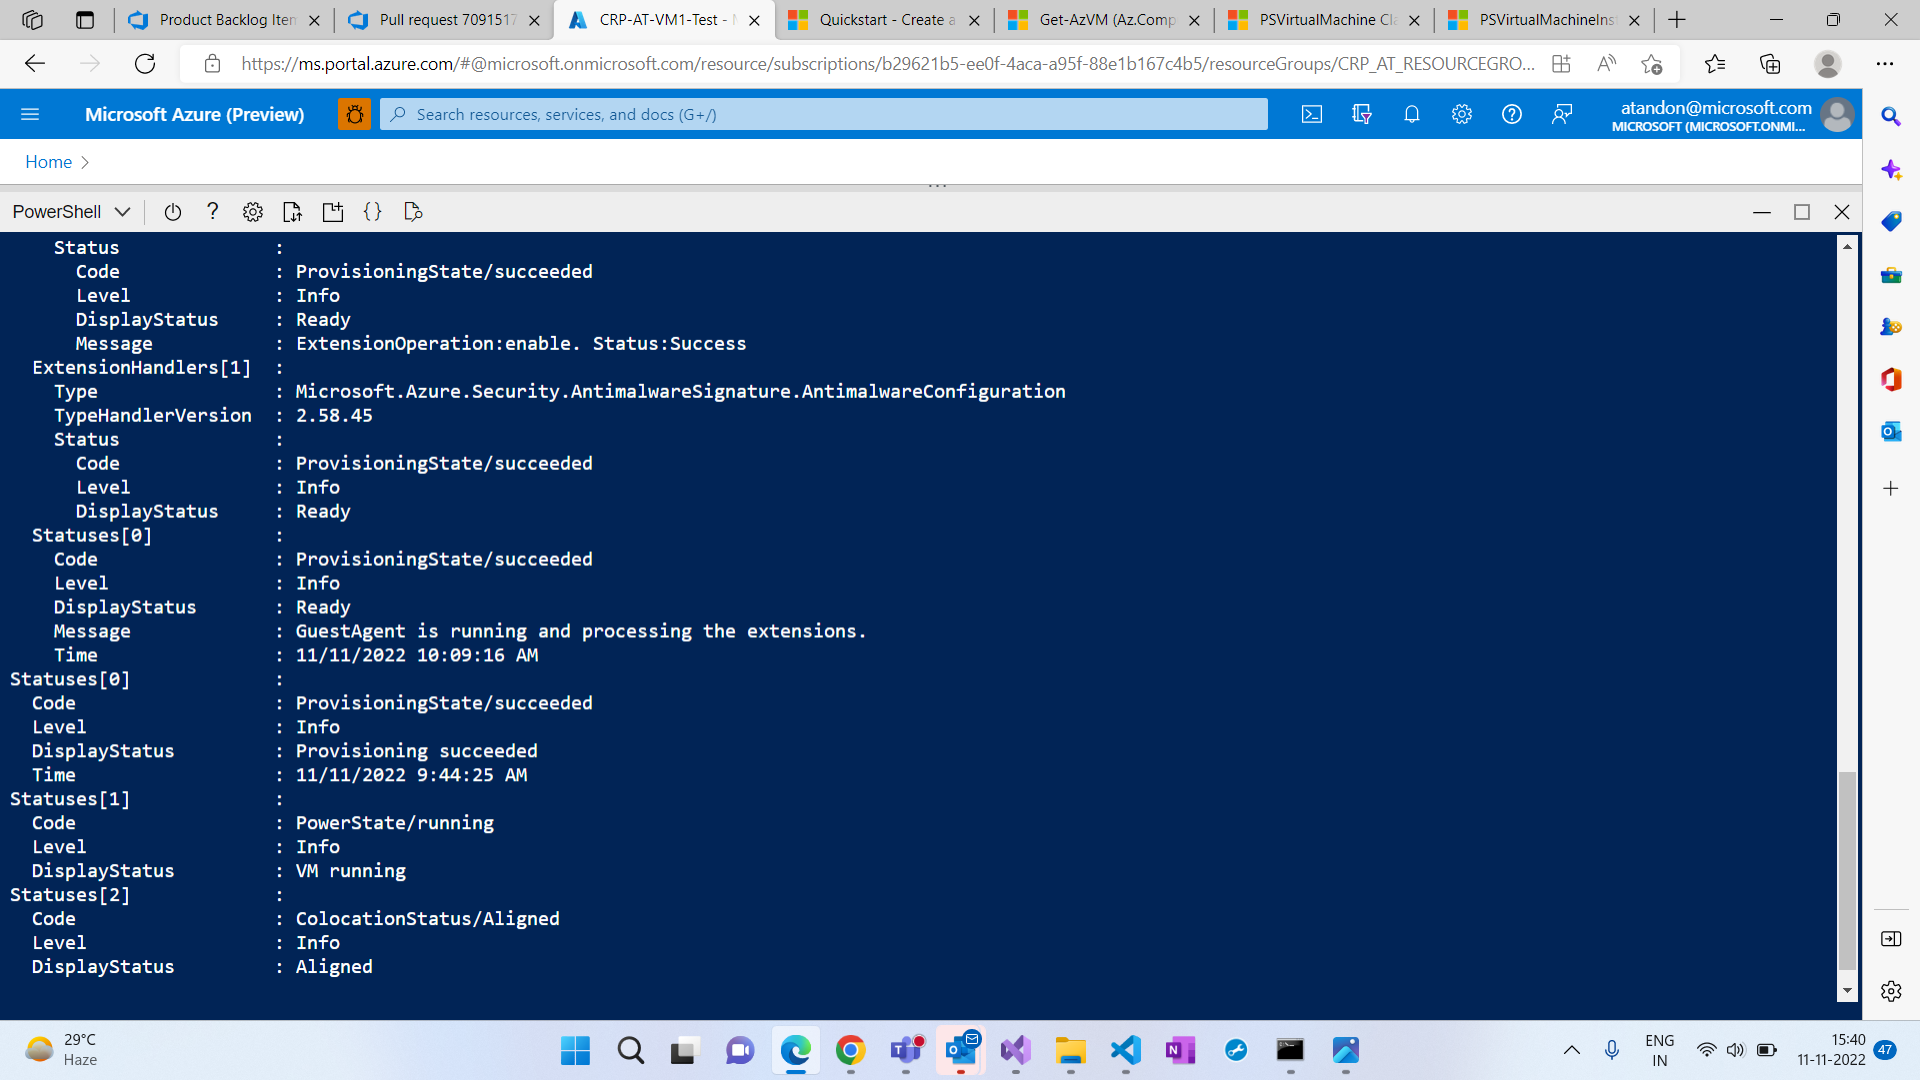Open the directories and subscriptions filter icon
The image size is (1920, 1080).
coord(1361,114)
